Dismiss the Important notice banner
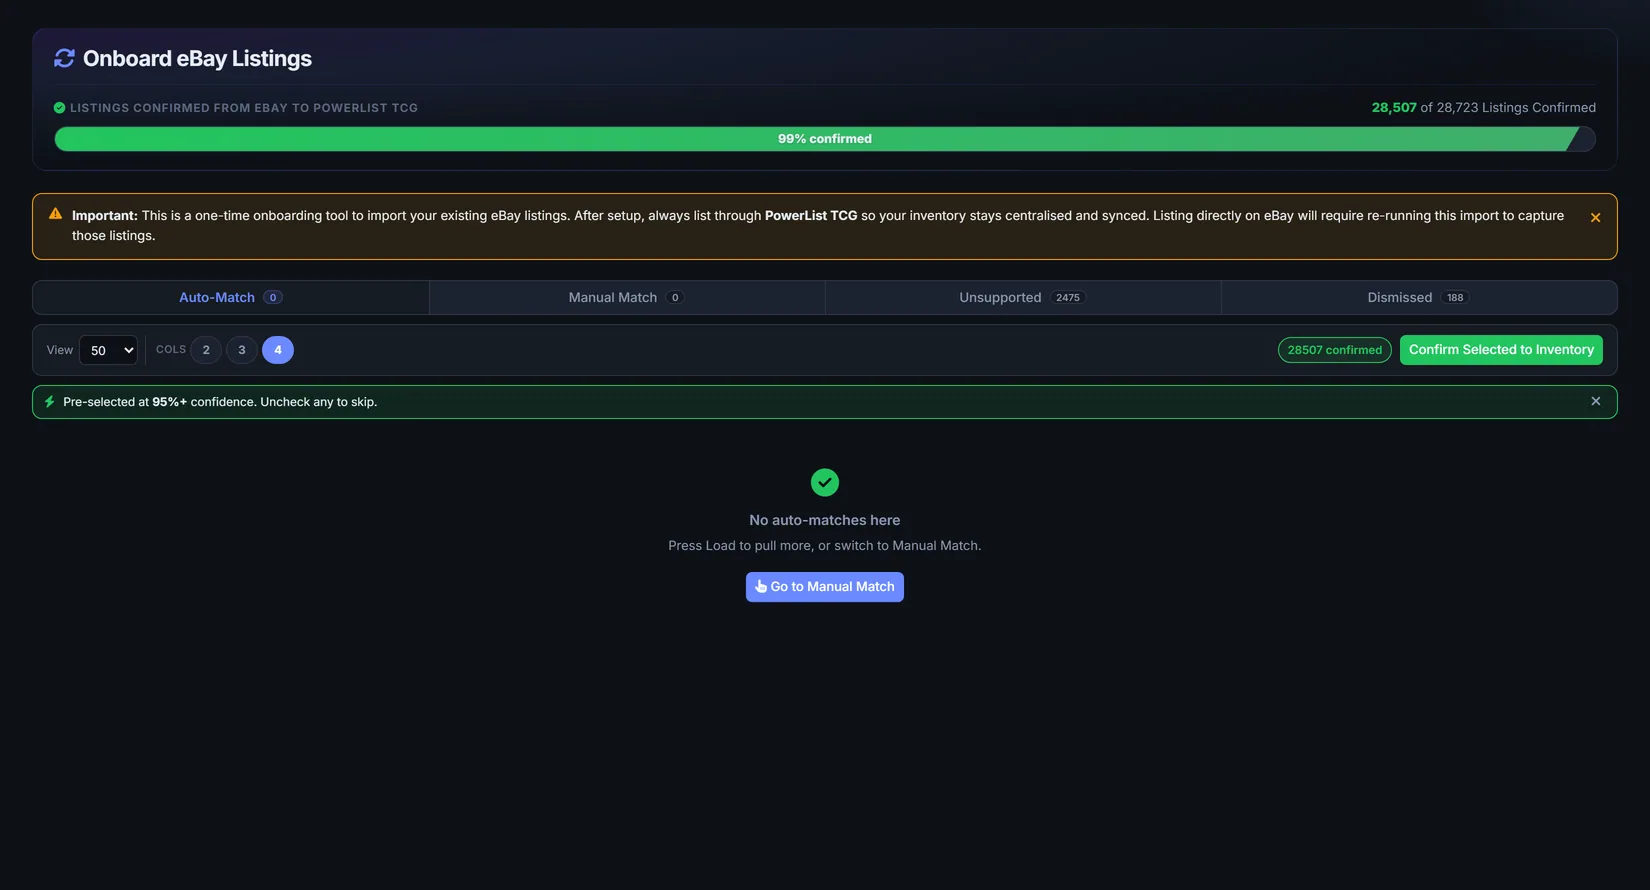The width and height of the screenshot is (1650, 890). pos(1595,218)
